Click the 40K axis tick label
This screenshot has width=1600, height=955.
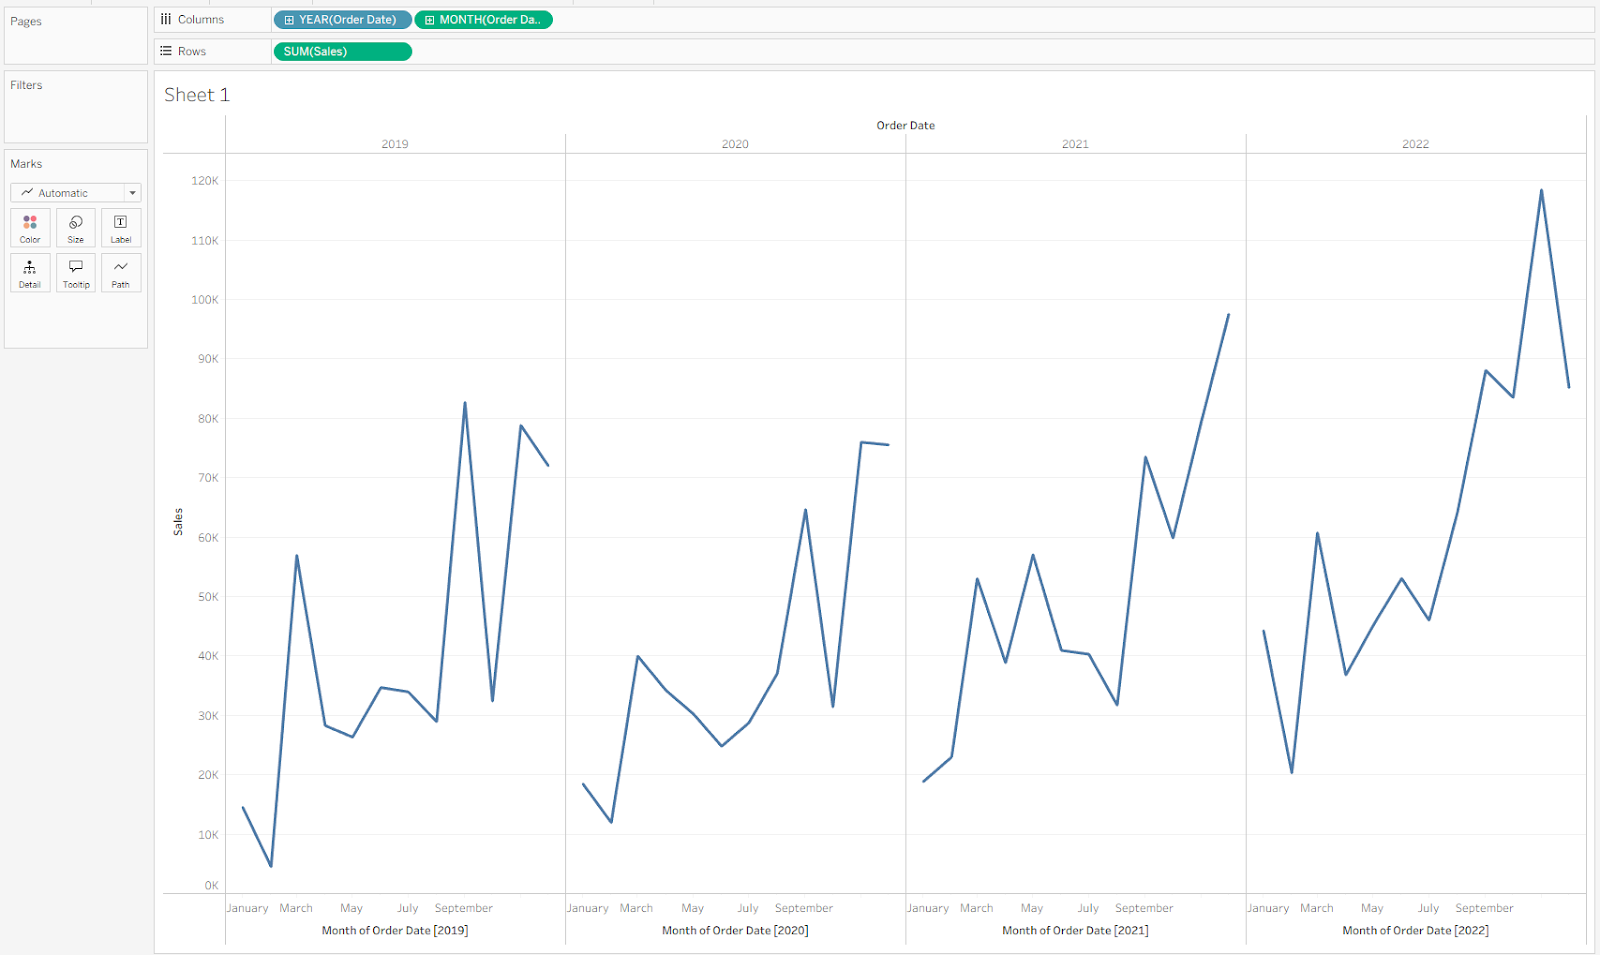tap(208, 656)
